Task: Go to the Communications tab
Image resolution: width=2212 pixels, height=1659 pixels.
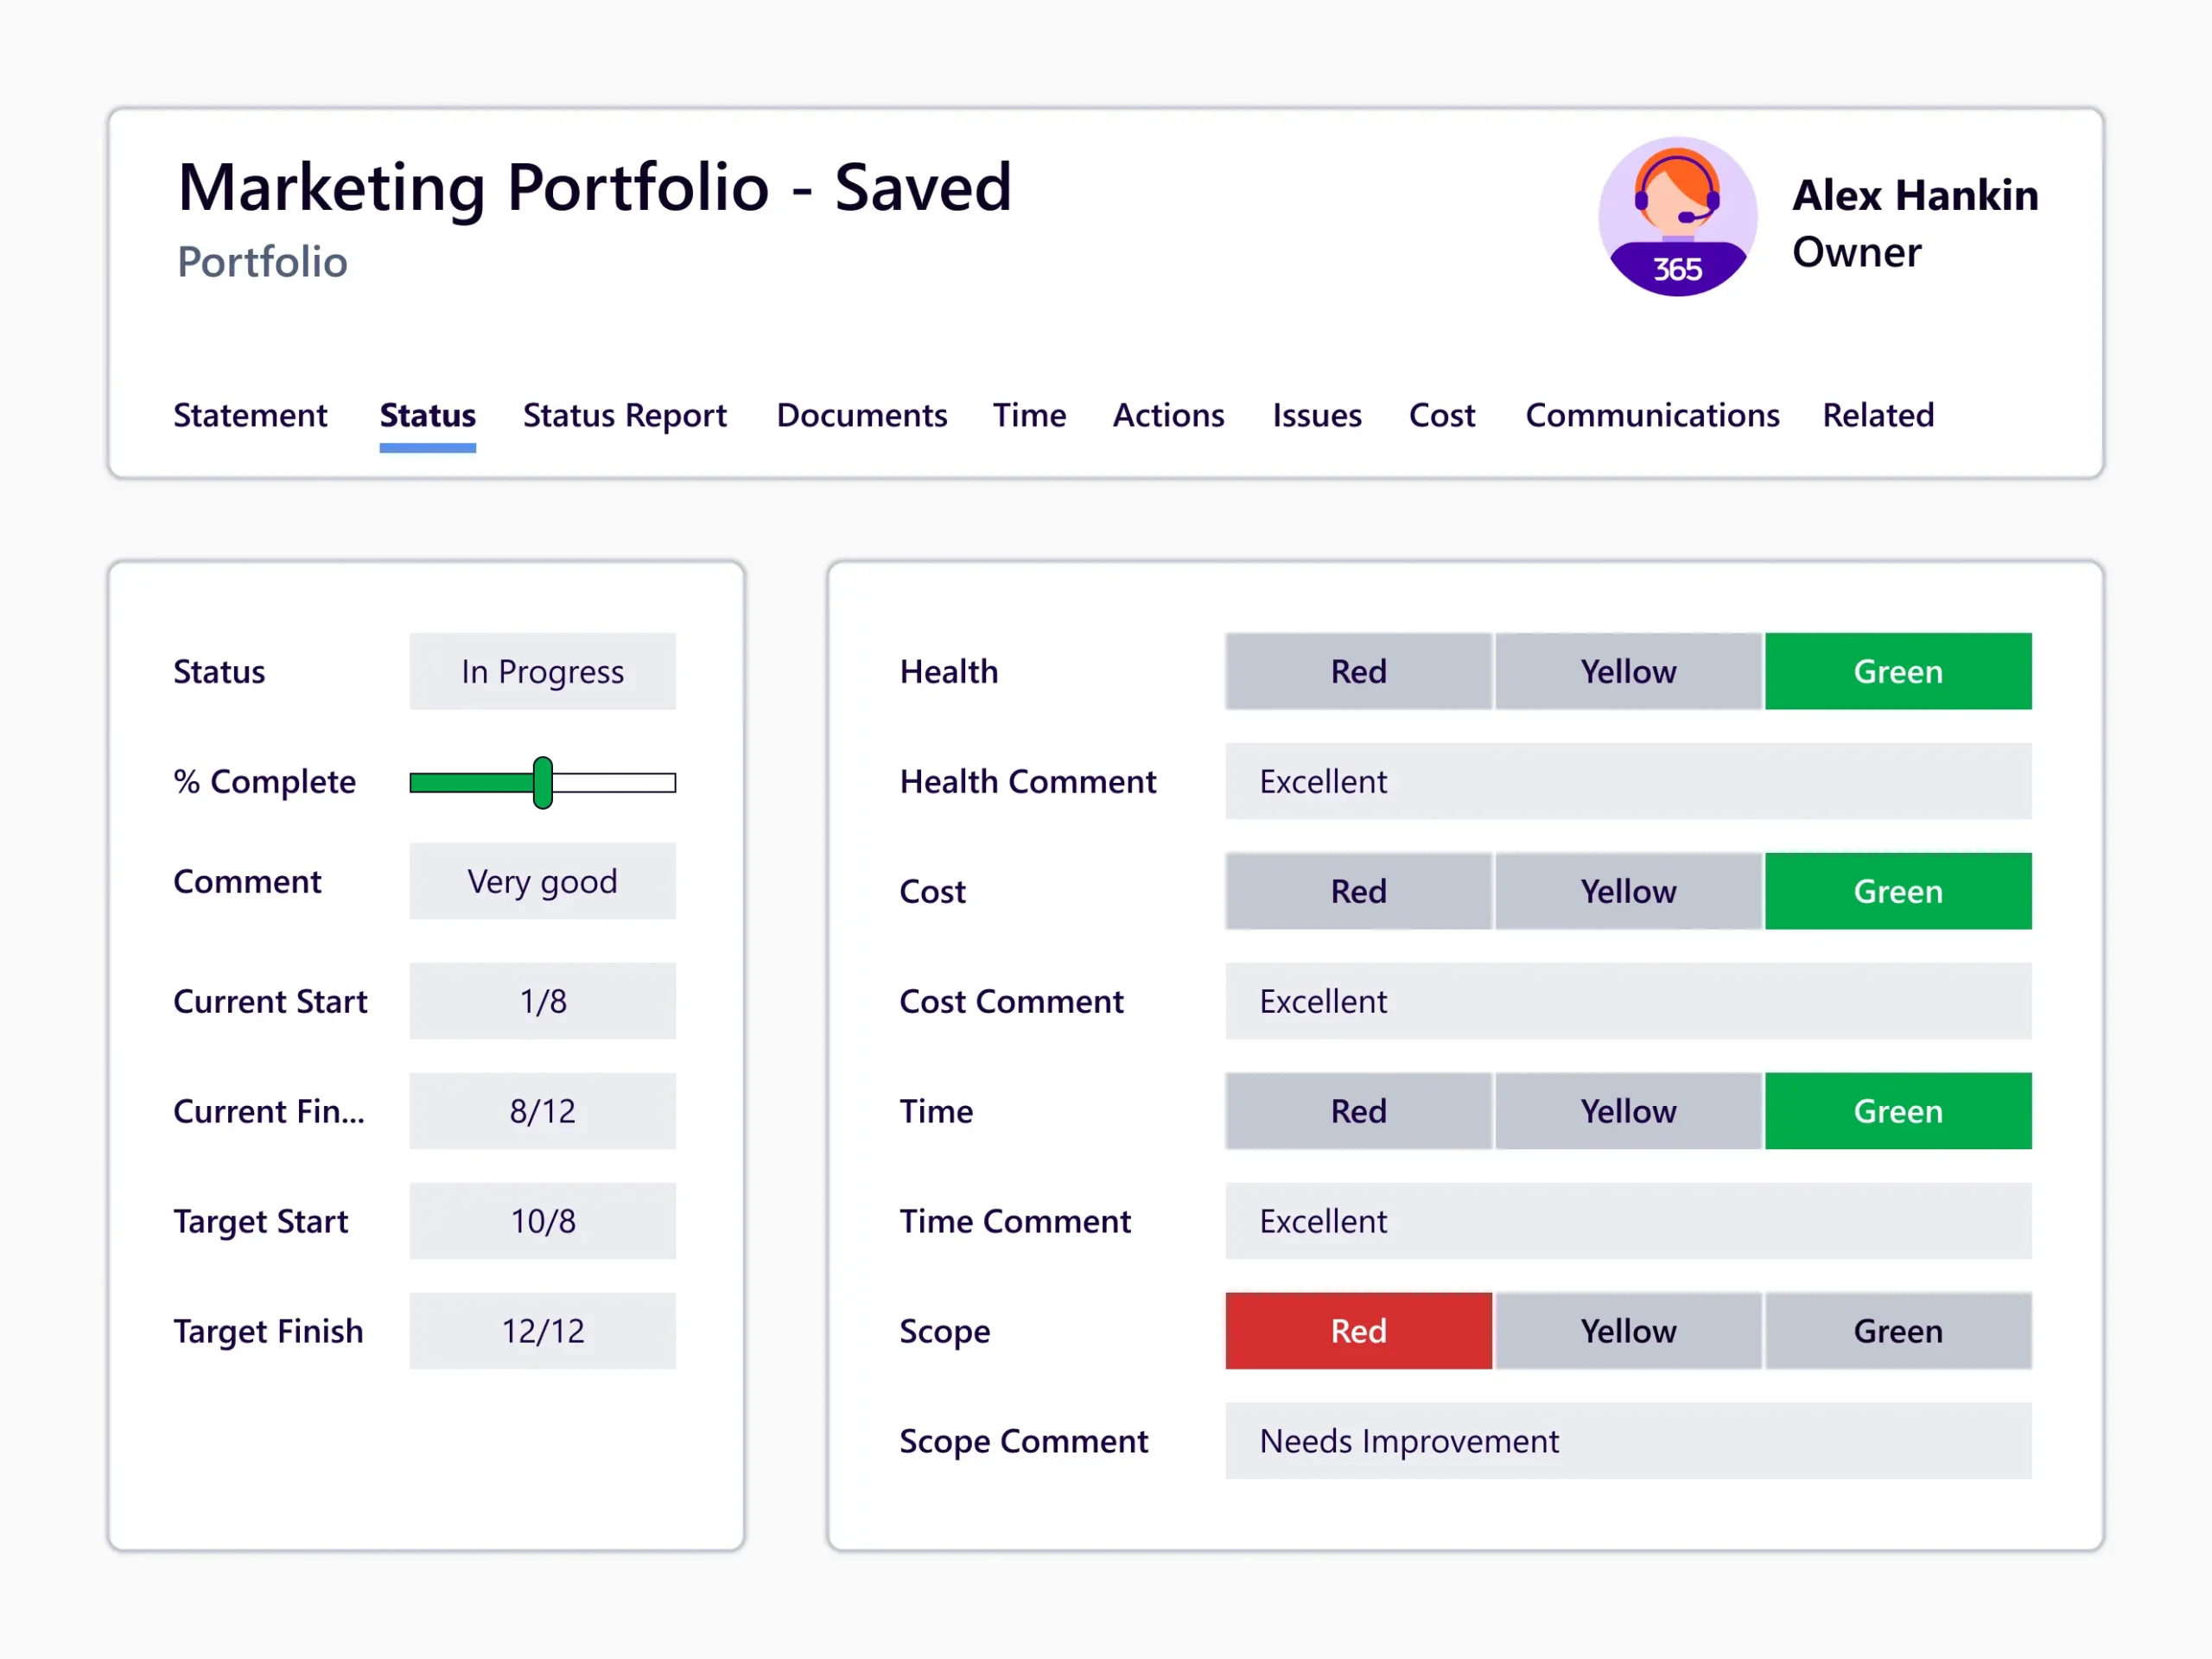Action: [1651, 415]
